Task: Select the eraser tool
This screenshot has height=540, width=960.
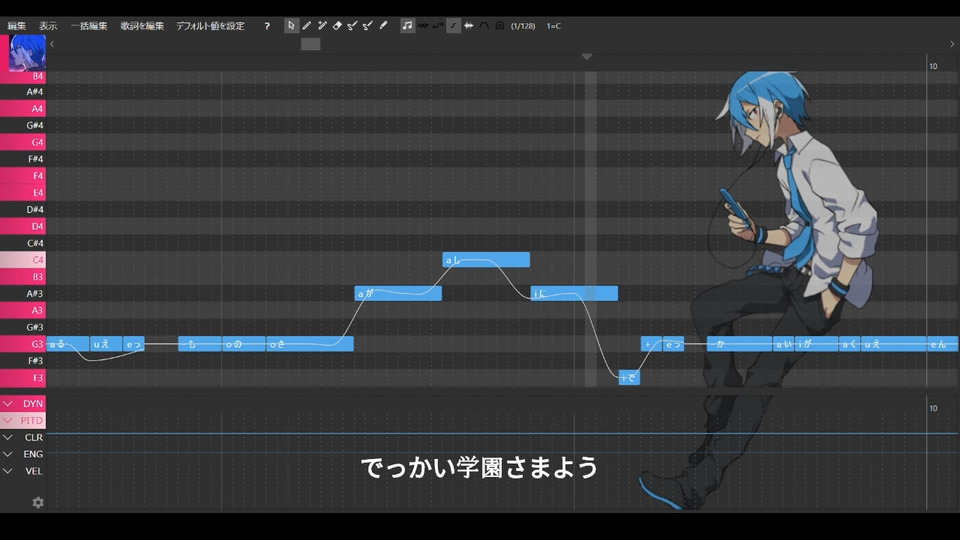Action: tap(337, 26)
